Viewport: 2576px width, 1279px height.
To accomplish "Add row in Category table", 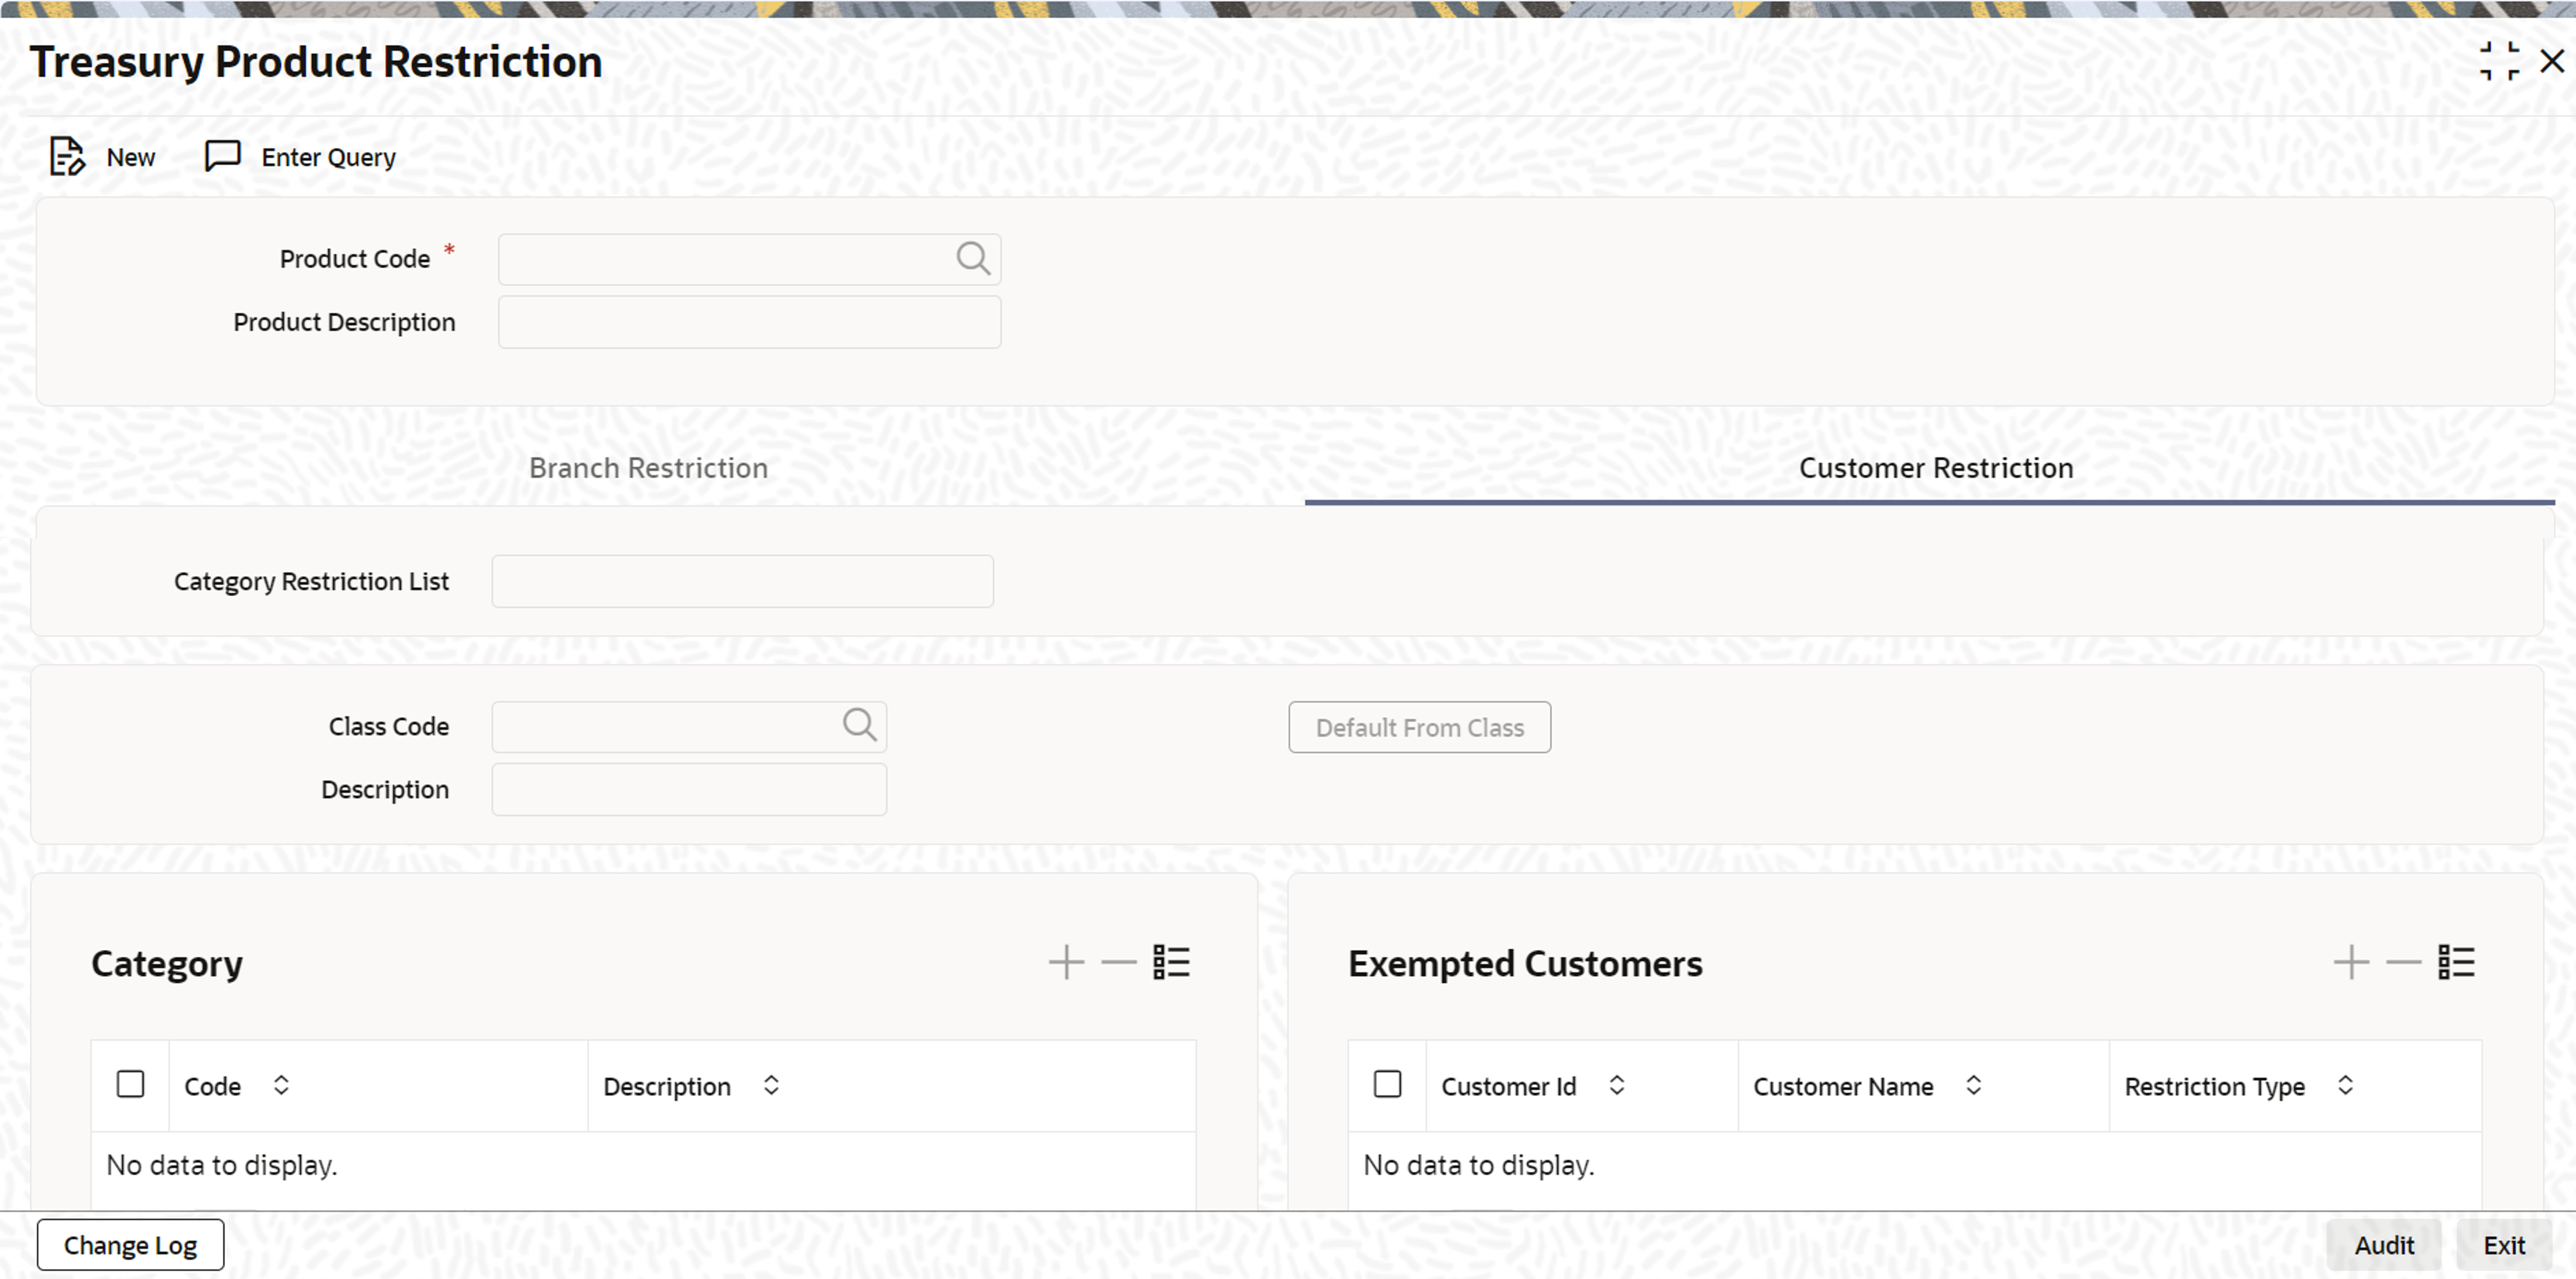I will tap(1066, 962).
